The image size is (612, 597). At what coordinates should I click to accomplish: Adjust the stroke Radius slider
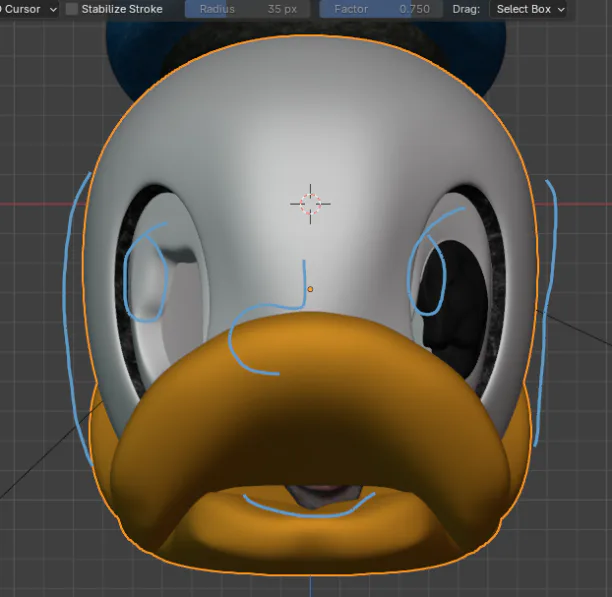[x=248, y=9]
